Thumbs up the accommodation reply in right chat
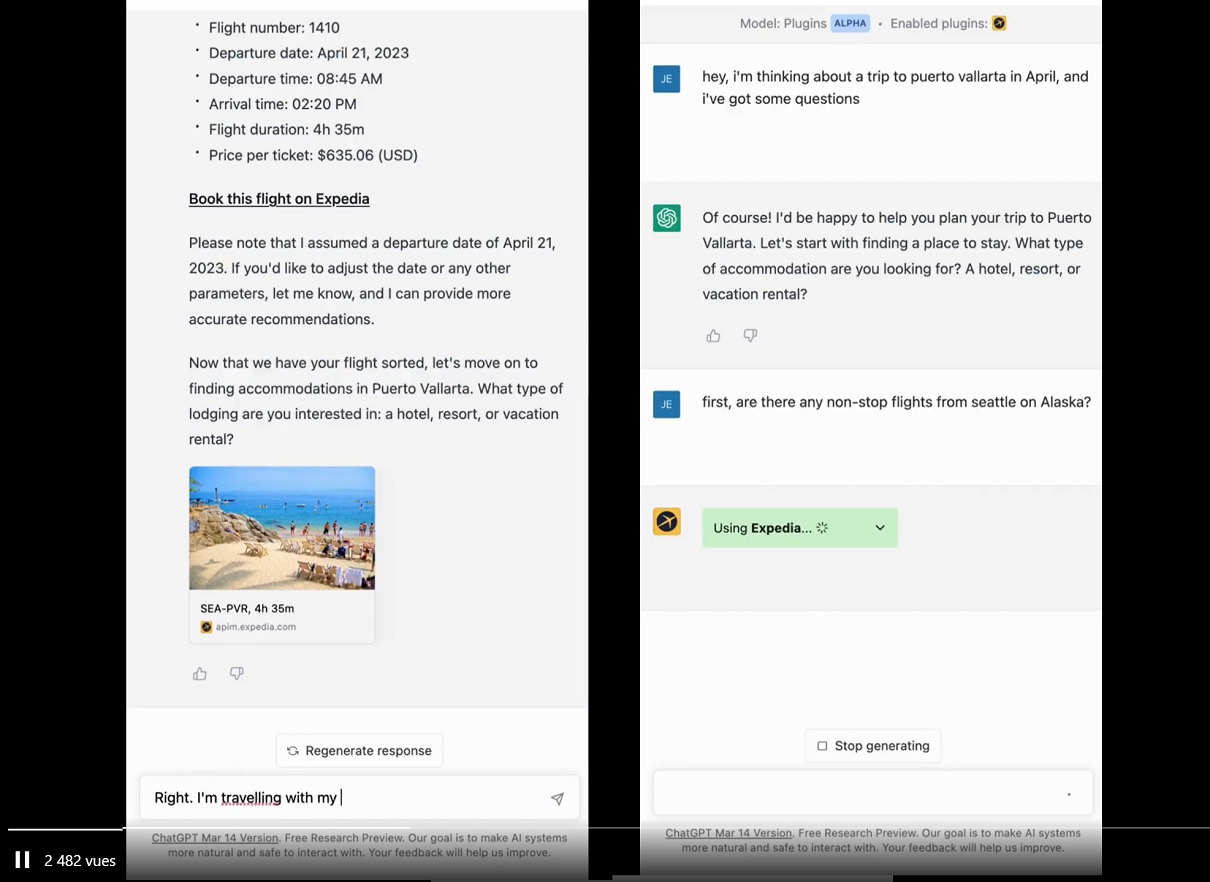The image size is (1210, 882). [713, 336]
